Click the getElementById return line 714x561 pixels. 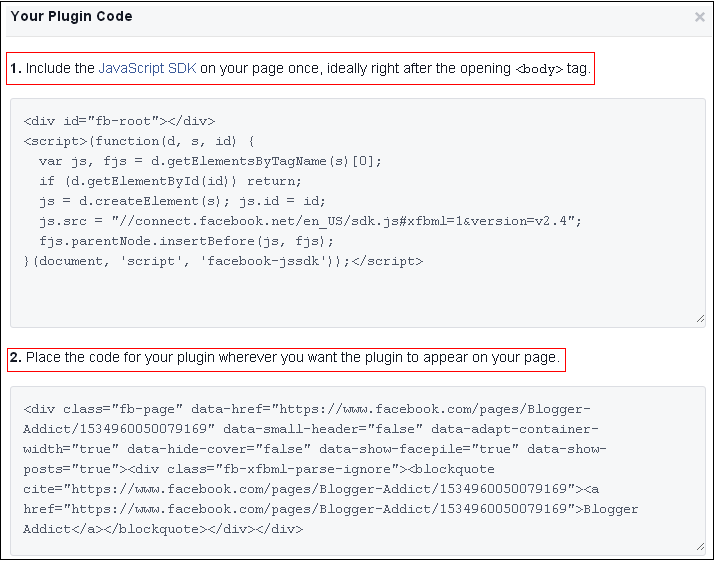click(170, 181)
